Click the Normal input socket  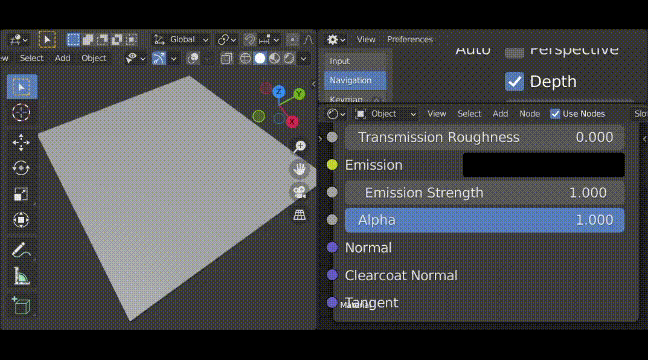(x=332, y=248)
